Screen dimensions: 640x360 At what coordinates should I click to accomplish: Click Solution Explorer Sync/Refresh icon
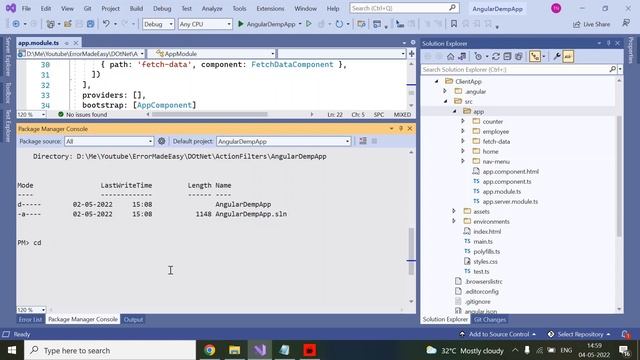click(x=496, y=56)
